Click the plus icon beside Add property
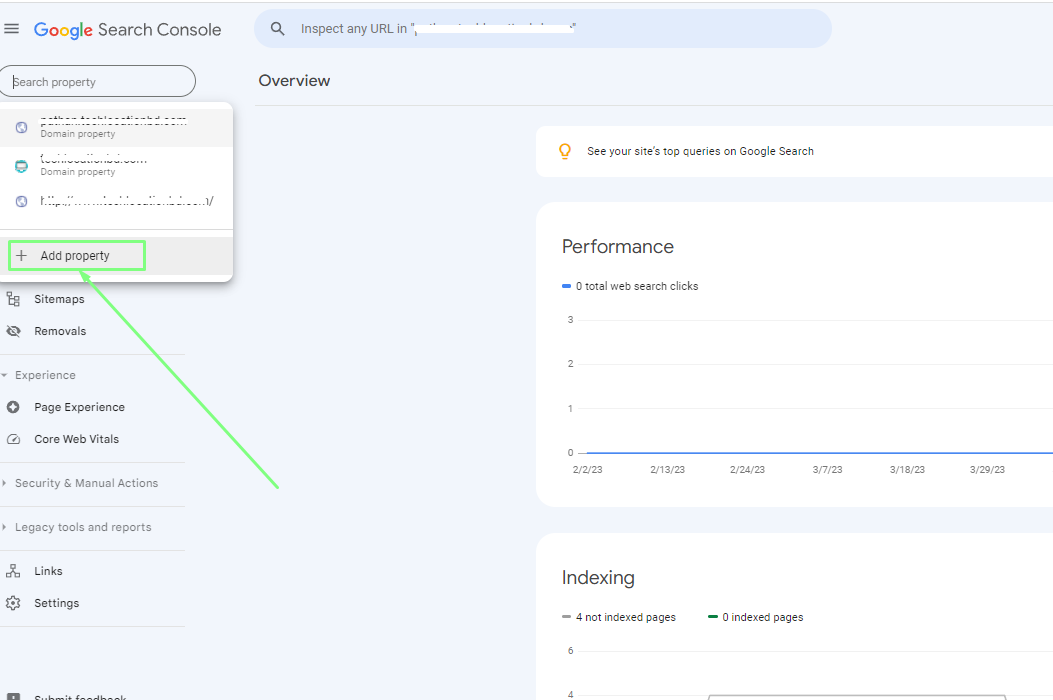 (22, 256)
